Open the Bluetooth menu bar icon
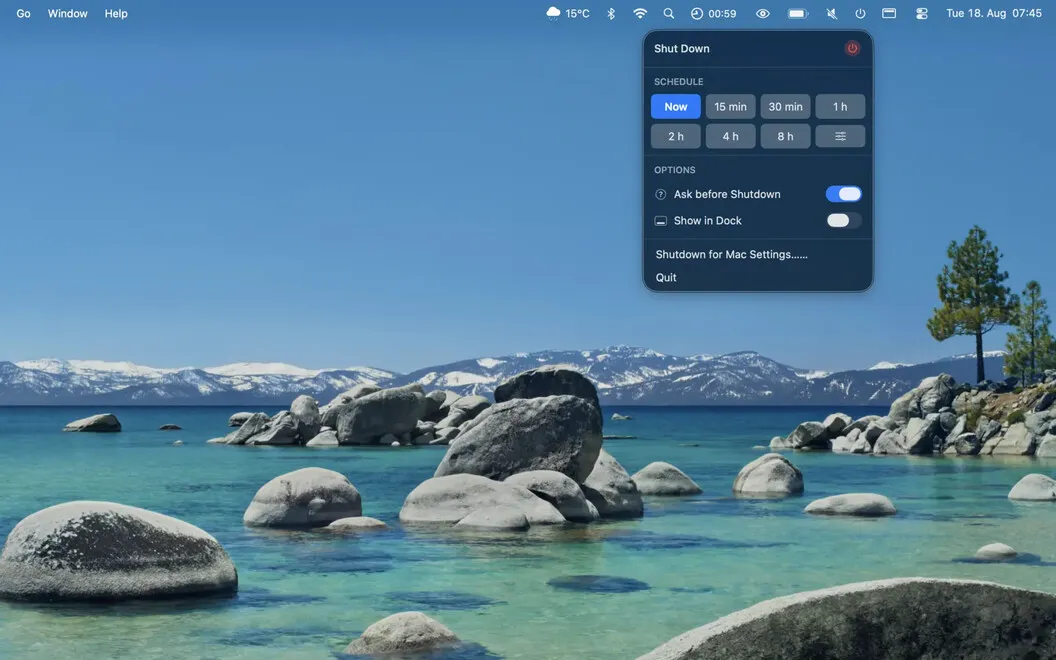 pos(611,13)
